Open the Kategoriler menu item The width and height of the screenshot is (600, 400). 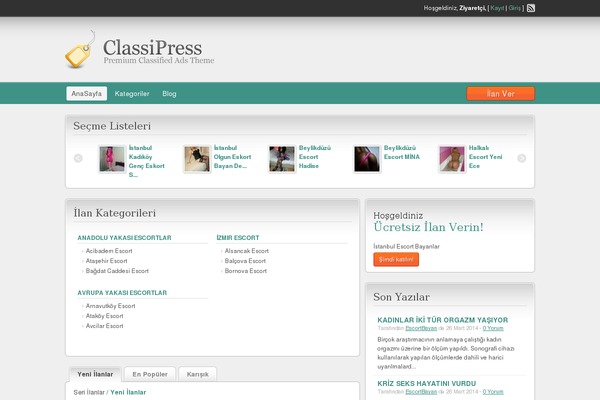(x=132, y=94)
